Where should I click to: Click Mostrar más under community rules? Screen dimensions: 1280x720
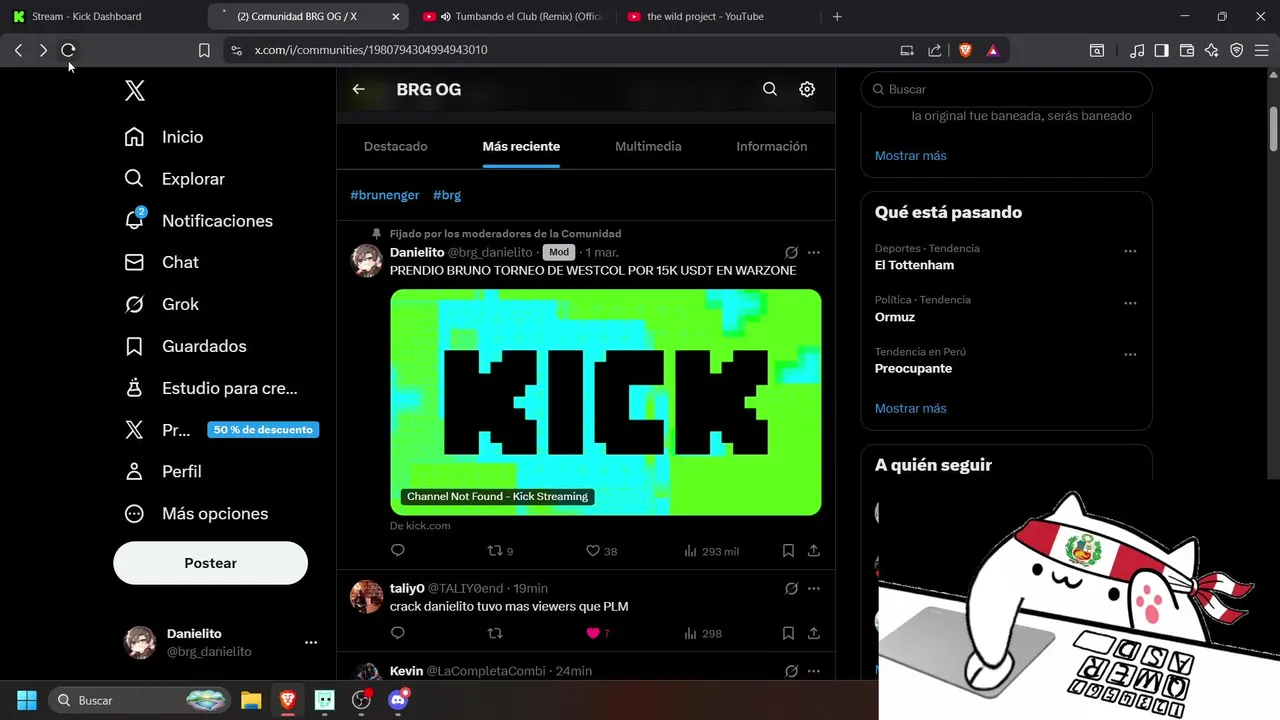(x=910, y=155)
